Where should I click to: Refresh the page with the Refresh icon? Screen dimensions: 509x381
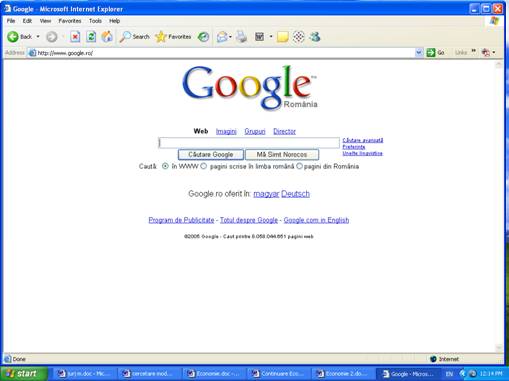[x=91, y=37]
